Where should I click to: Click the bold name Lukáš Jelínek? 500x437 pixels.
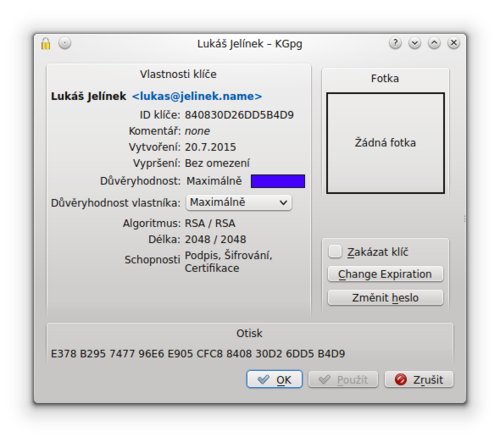coord(88,96)
